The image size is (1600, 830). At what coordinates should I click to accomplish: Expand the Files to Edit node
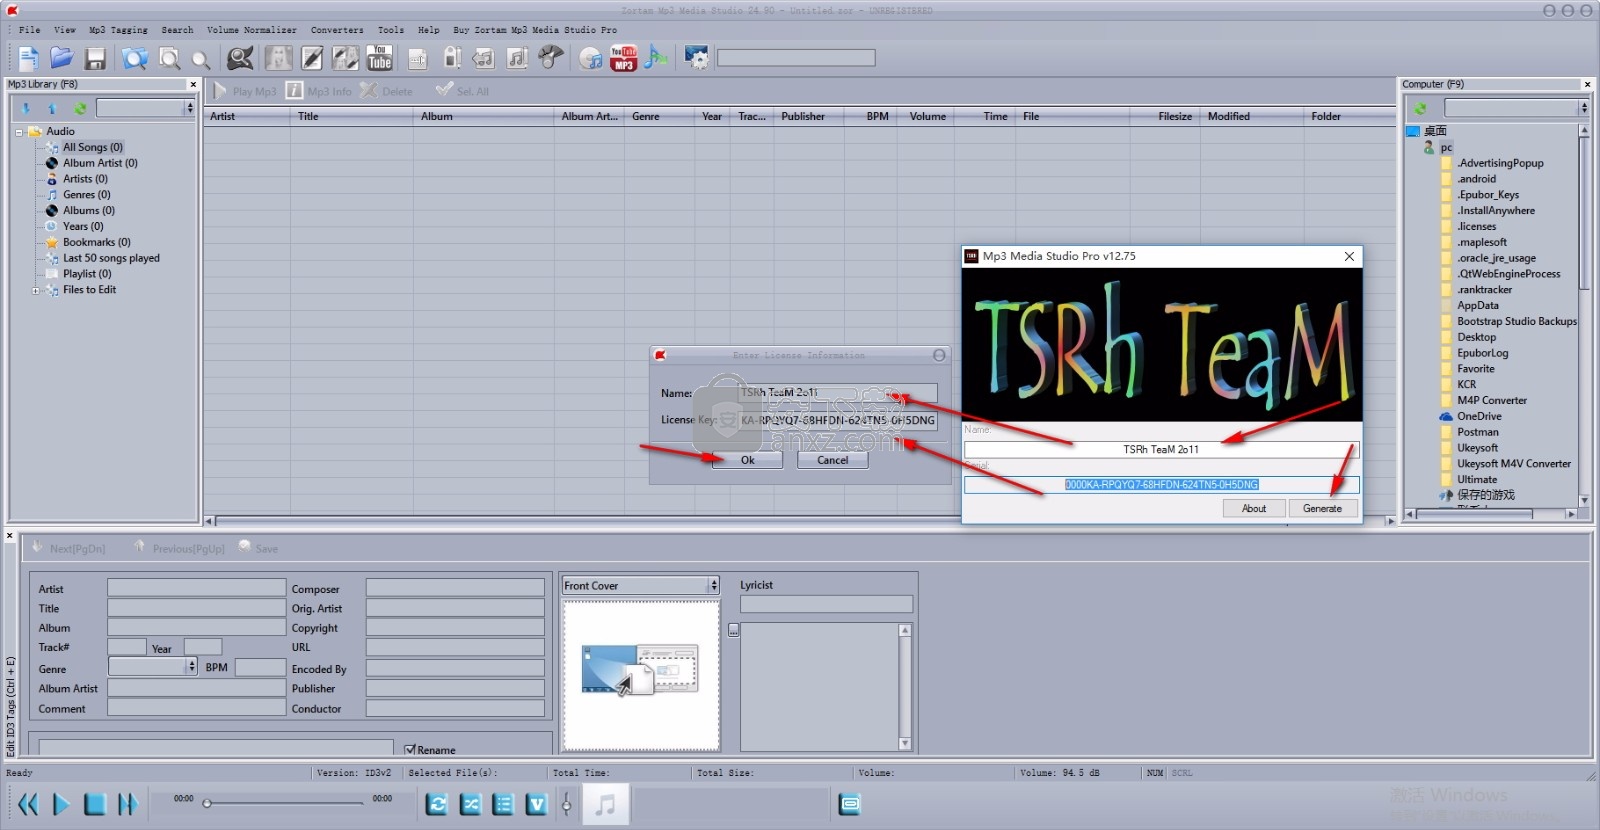tap(36, 291)
